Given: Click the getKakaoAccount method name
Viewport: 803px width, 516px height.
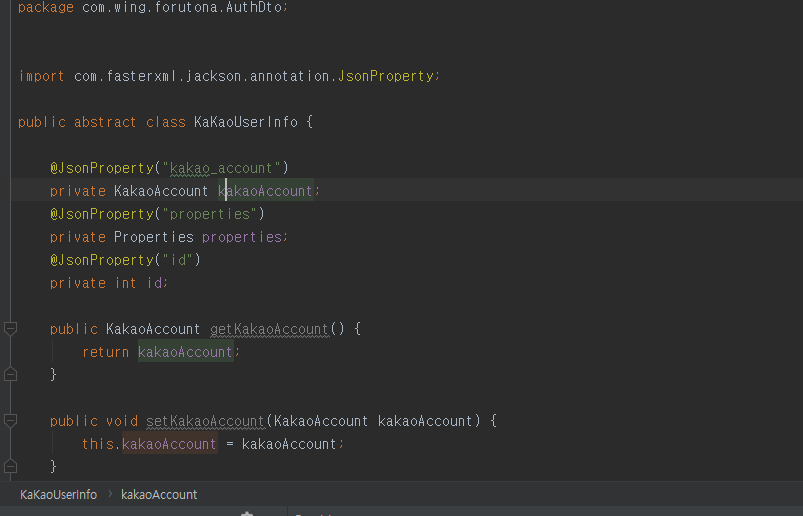Looking at the screenshot, I should (269, 329).
